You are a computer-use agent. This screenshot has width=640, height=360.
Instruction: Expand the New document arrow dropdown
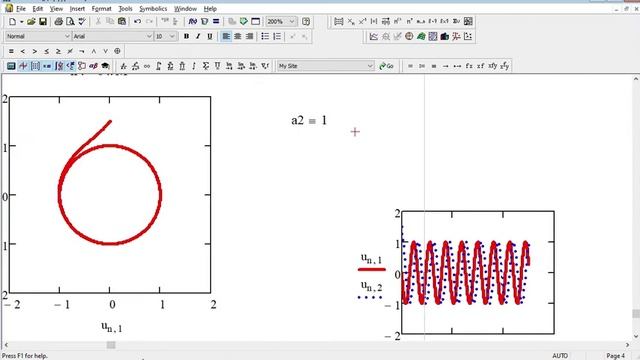pos(21,22)
